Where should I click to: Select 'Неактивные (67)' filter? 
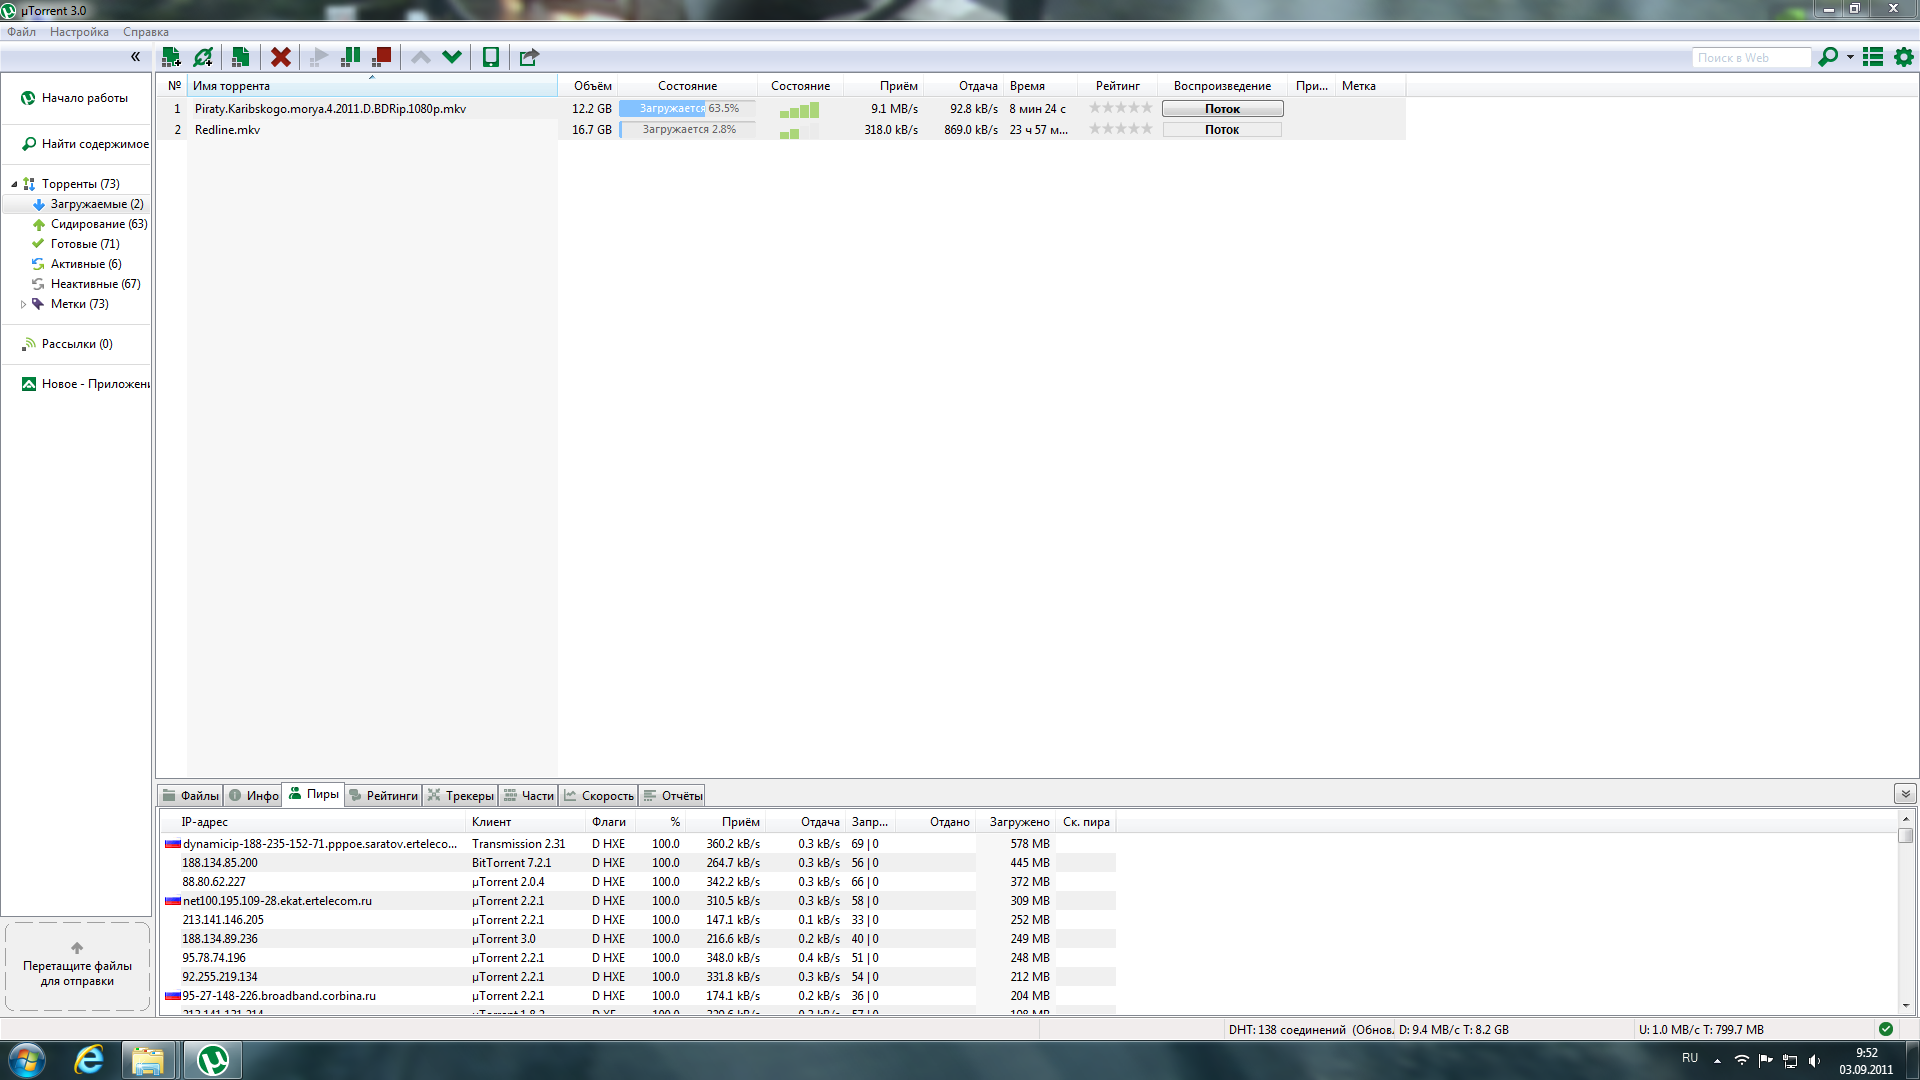point(86,284)
